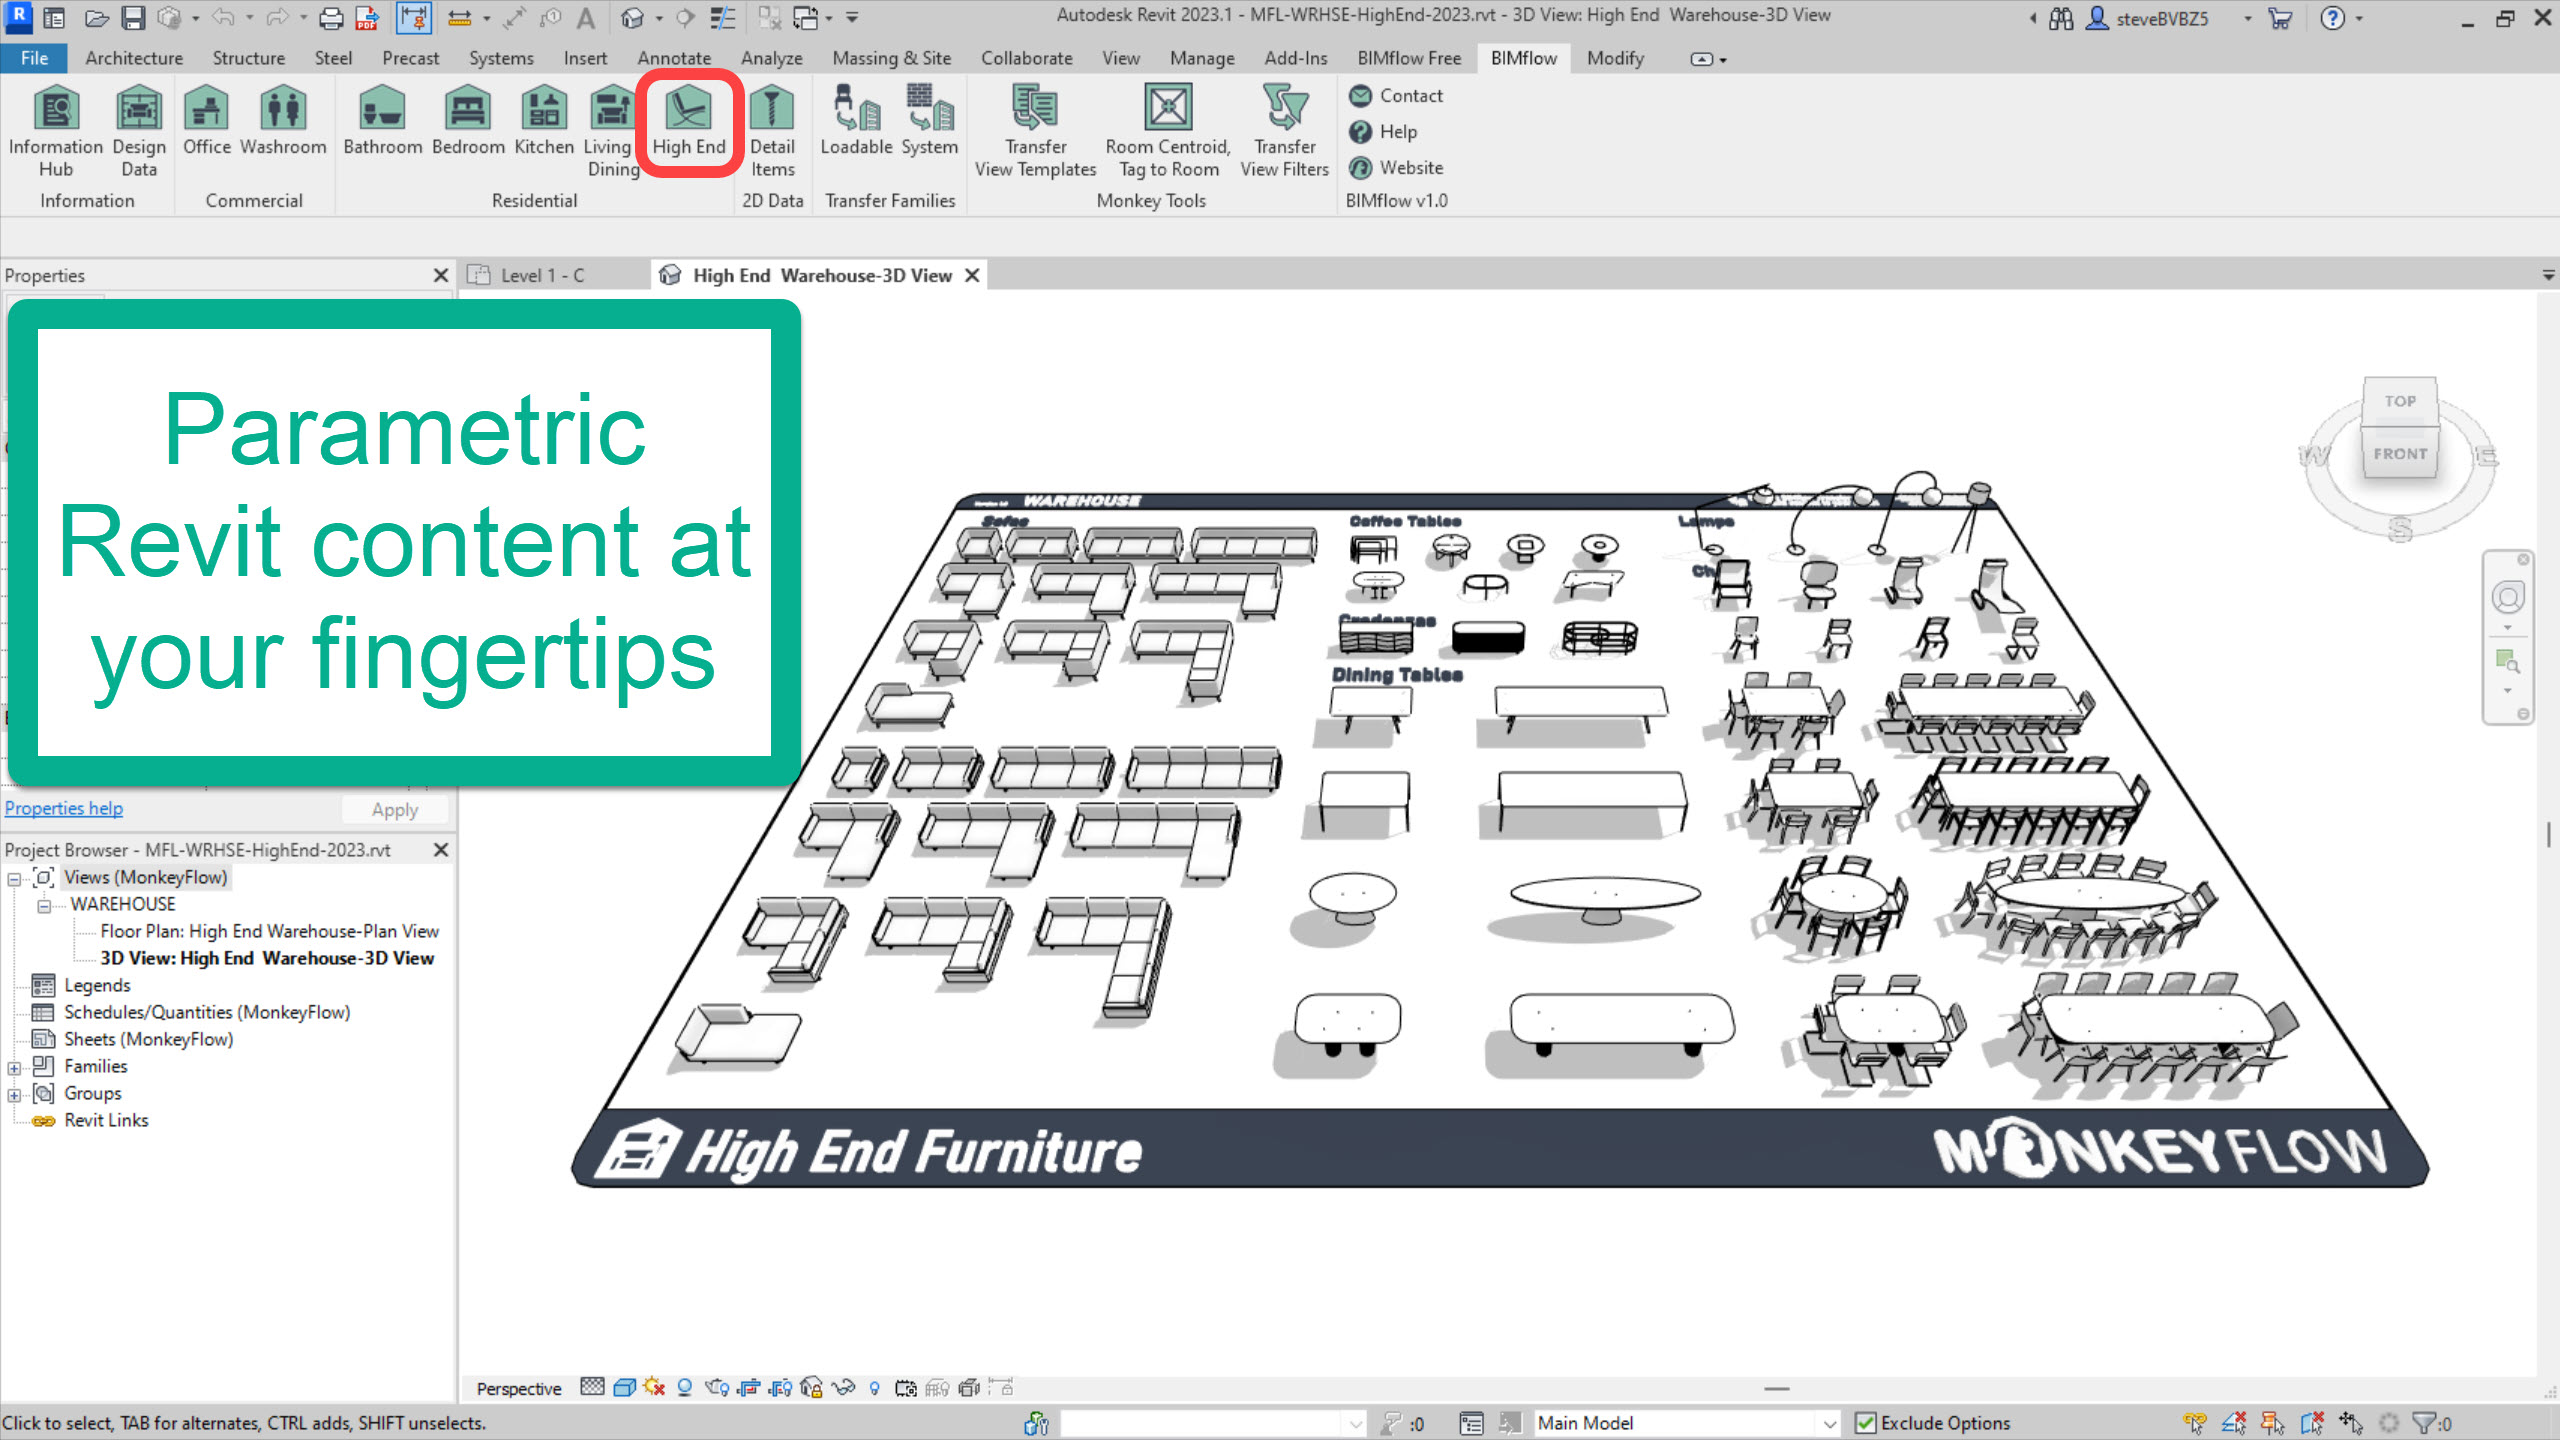Click the Visual Style icon in view bar
Viewport: 2560px width, 1440px height.
[624, 1388]
